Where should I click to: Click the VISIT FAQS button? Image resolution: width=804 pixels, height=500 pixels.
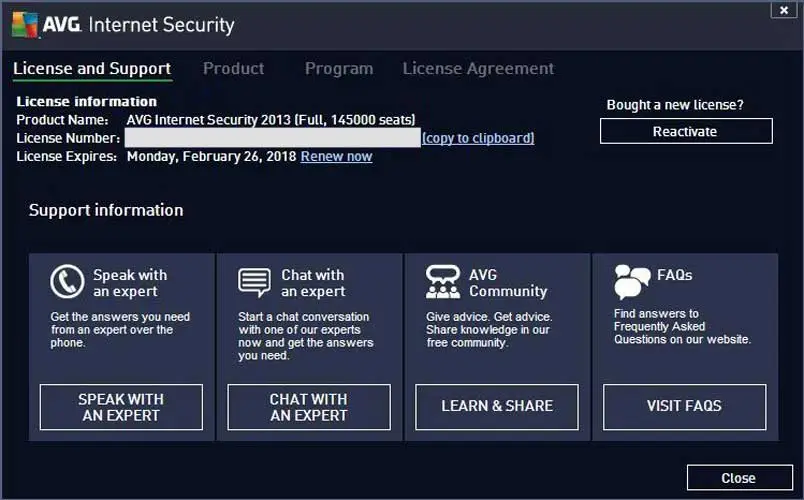(685, 407)
